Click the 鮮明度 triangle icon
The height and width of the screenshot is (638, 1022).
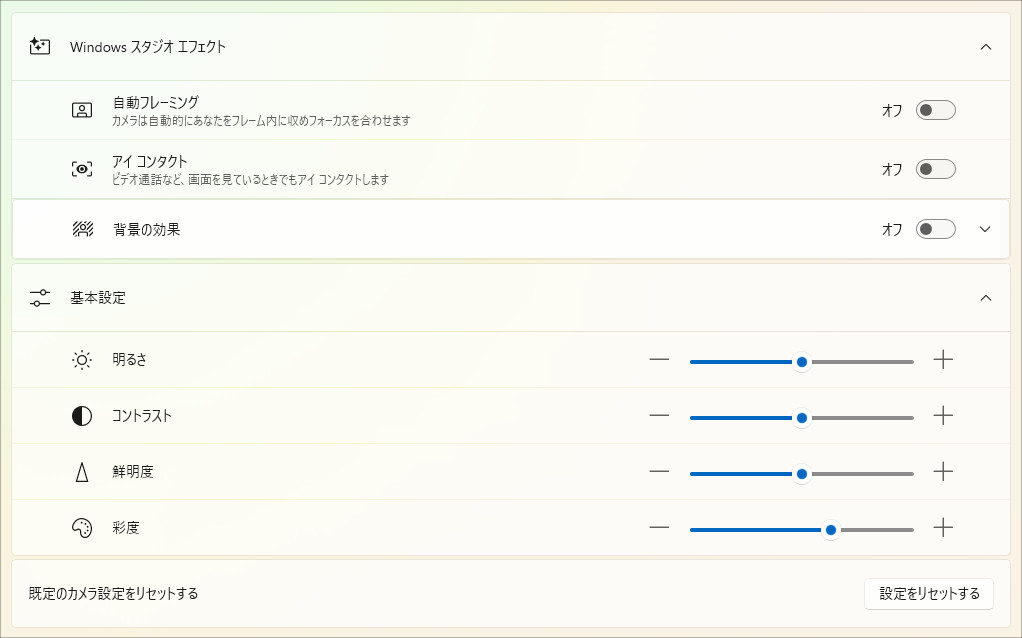coord(82,471)
